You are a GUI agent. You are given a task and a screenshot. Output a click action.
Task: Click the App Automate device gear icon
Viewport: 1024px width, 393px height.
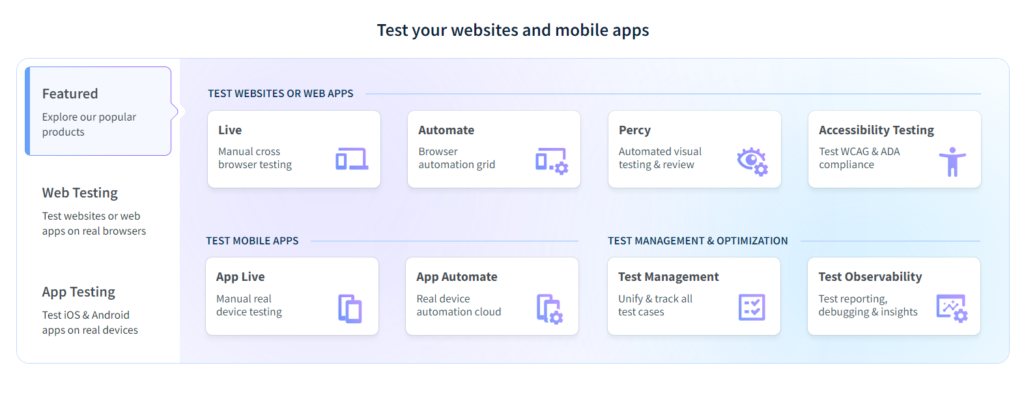(550, 309)
